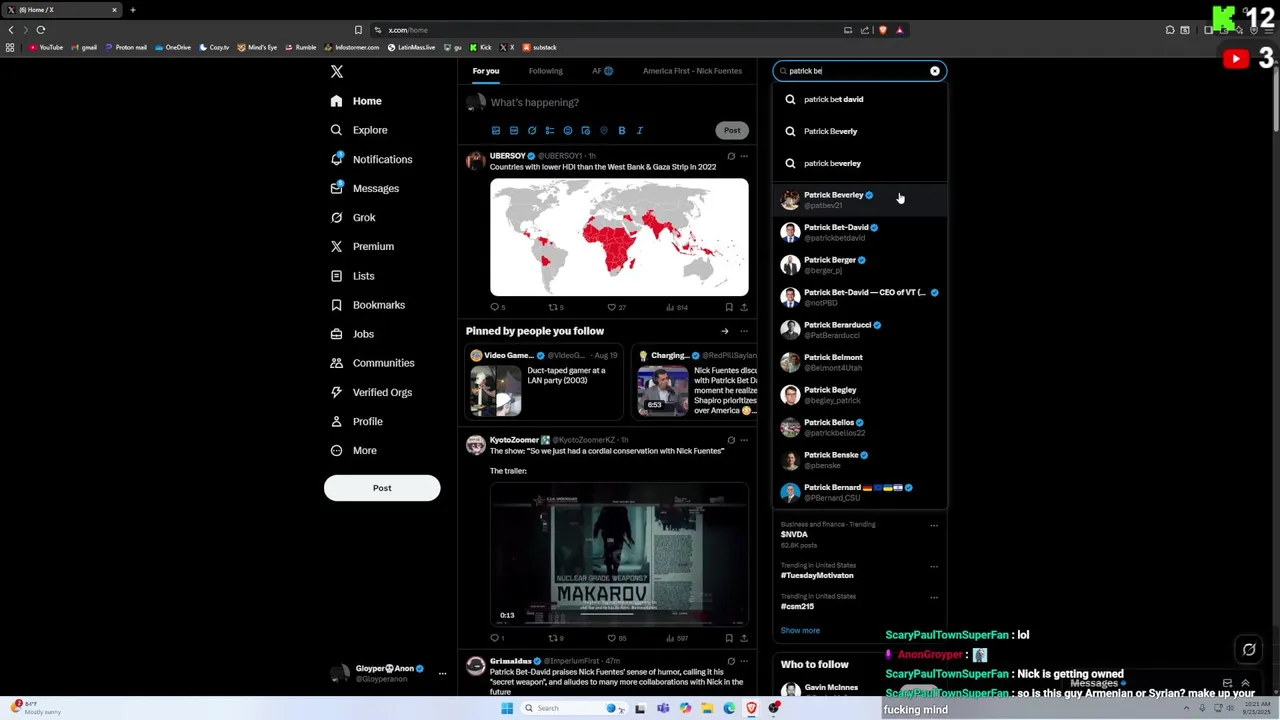The image size is (1280, 720).
Task: Switch to the Following tab
Action: tap(546, 71)
